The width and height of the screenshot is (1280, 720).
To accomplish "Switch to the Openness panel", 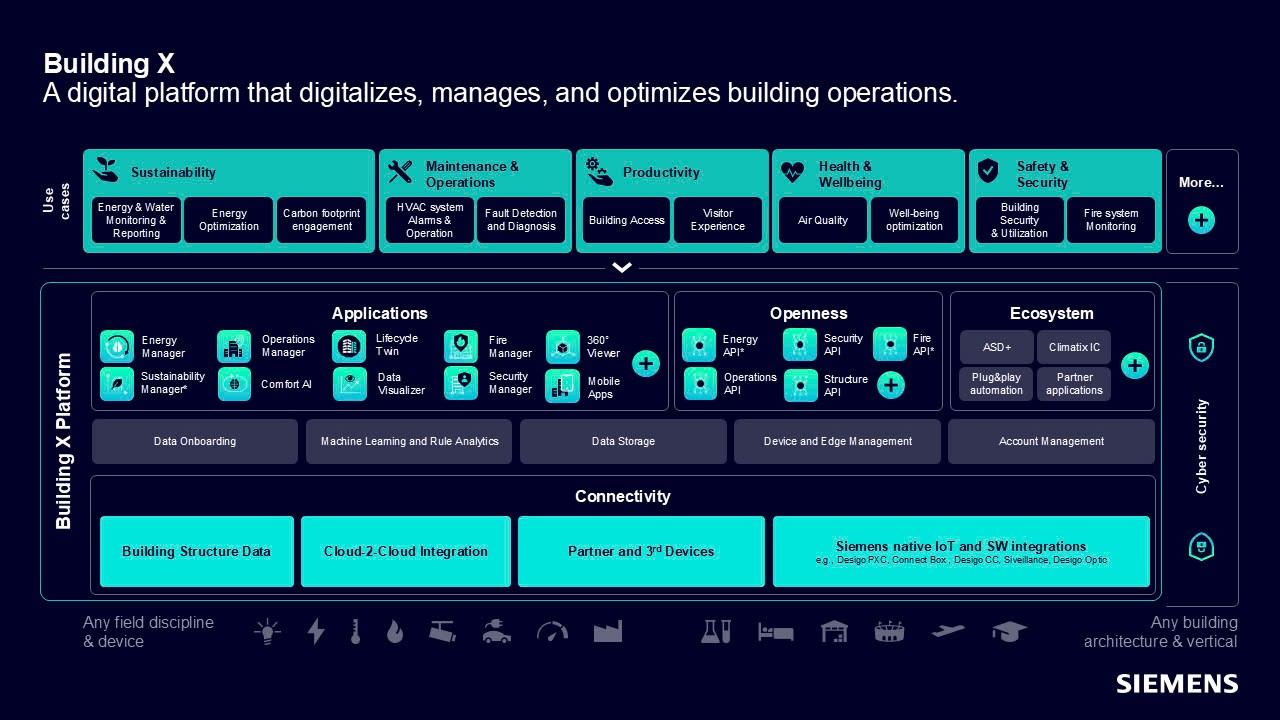I will tap(808, 313).
